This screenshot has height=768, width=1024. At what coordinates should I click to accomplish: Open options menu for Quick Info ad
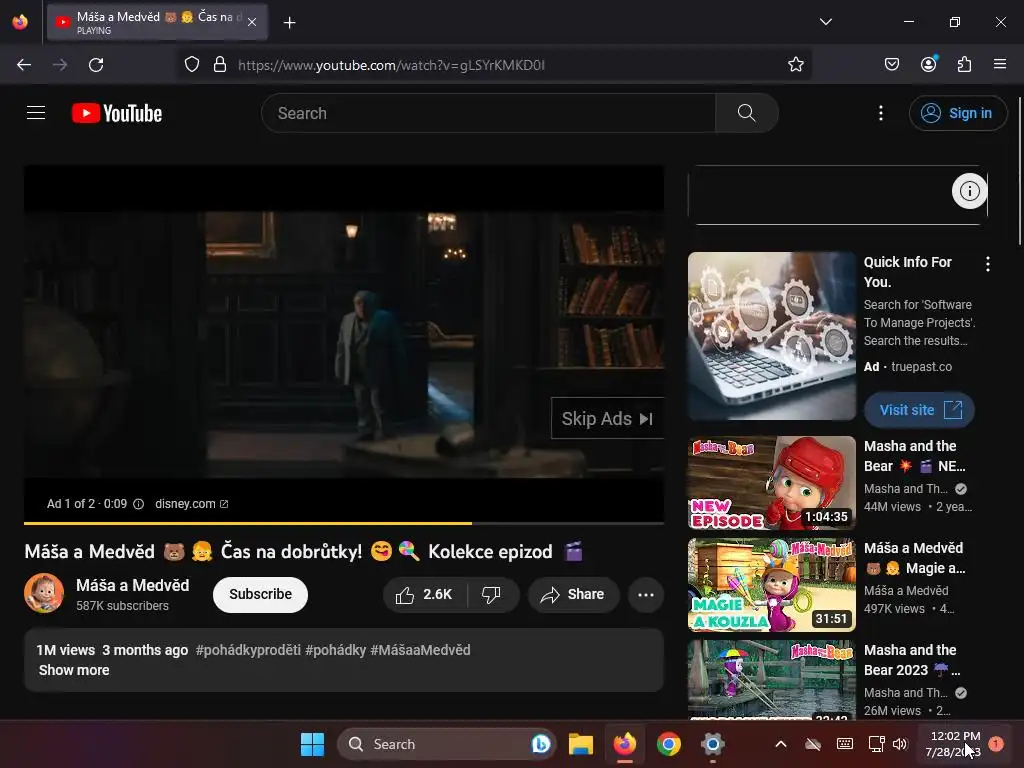click(x=987, y=264)
